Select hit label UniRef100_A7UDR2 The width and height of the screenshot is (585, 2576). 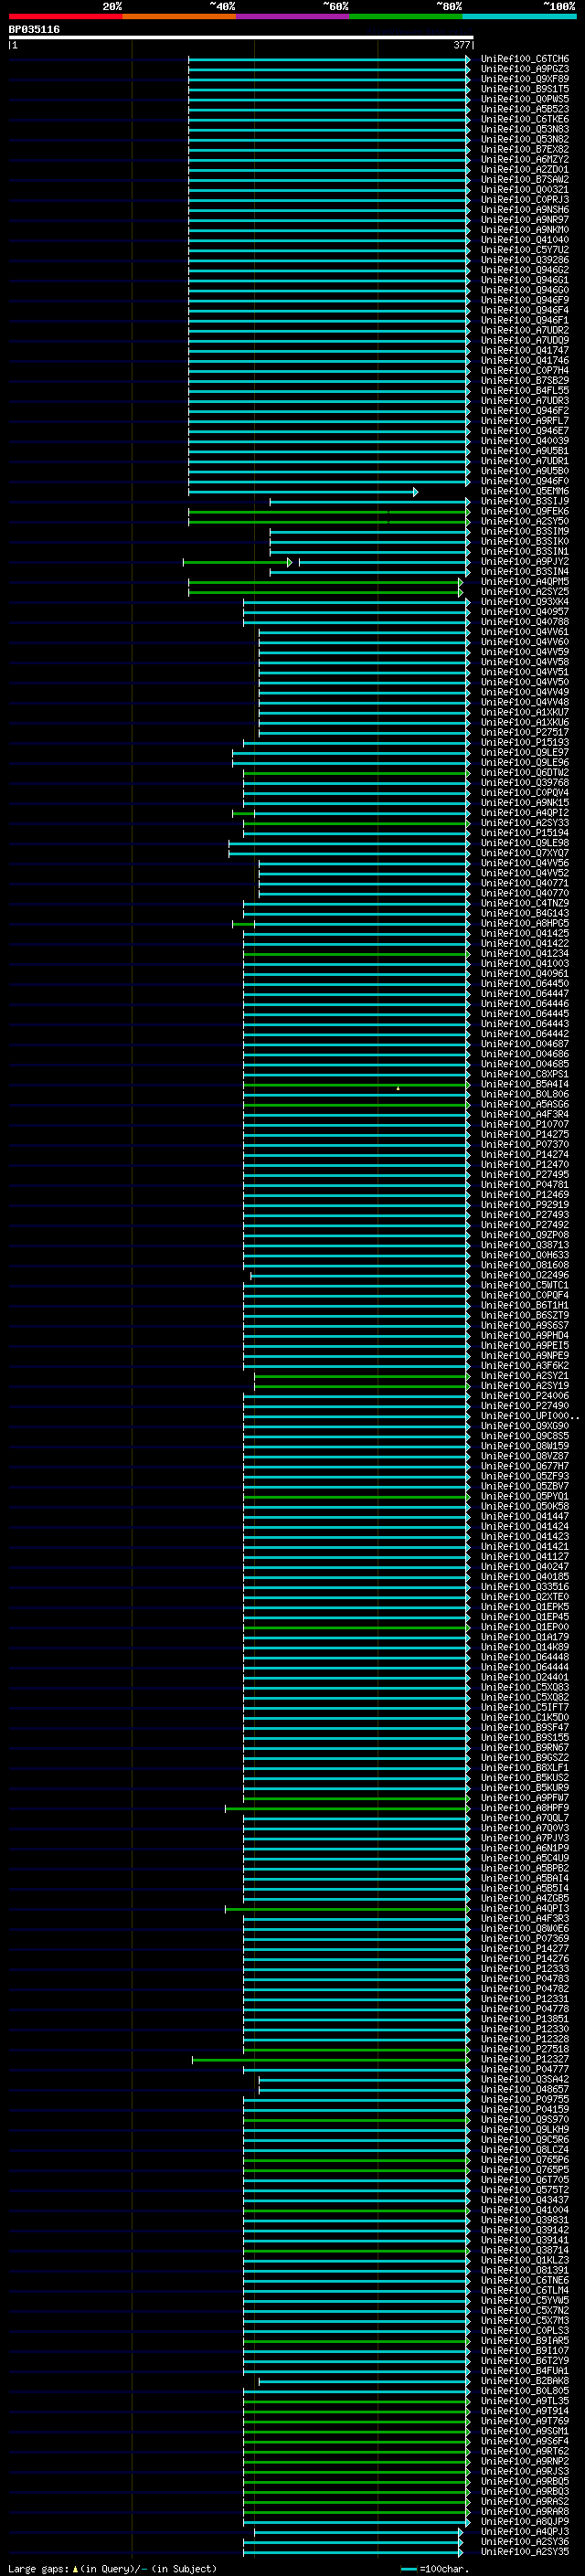524,330
